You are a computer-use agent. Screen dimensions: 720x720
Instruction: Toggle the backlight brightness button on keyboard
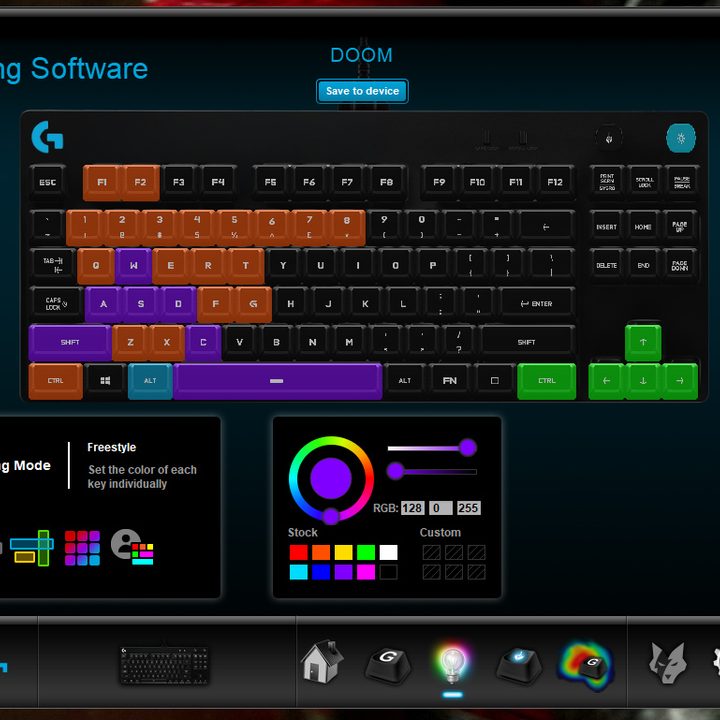tap(681, 138)
